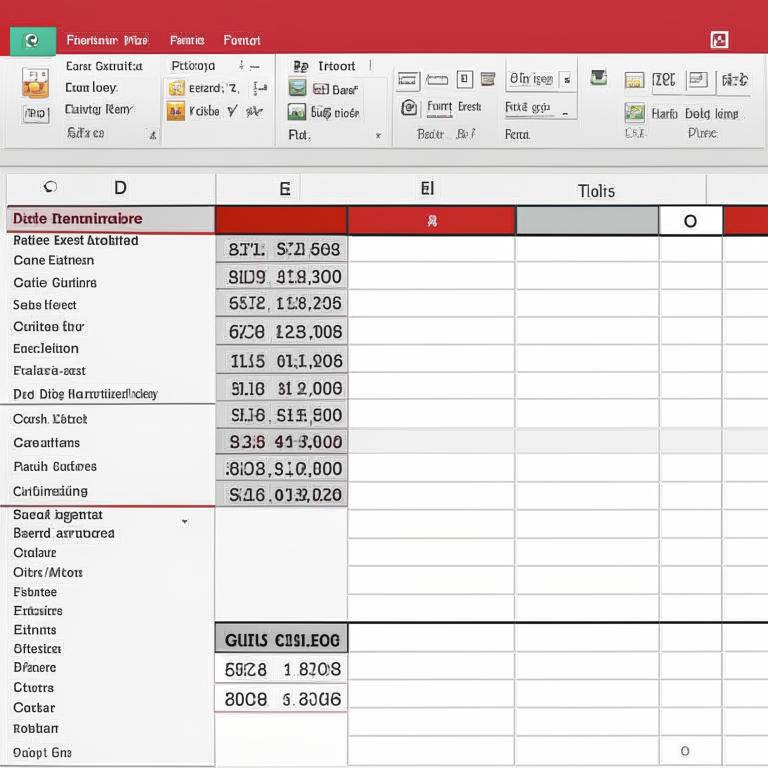Click the yellow table icon left of 'IZ0L'
The width and height of the screenshot is (768, 768).
click(634, 80)
